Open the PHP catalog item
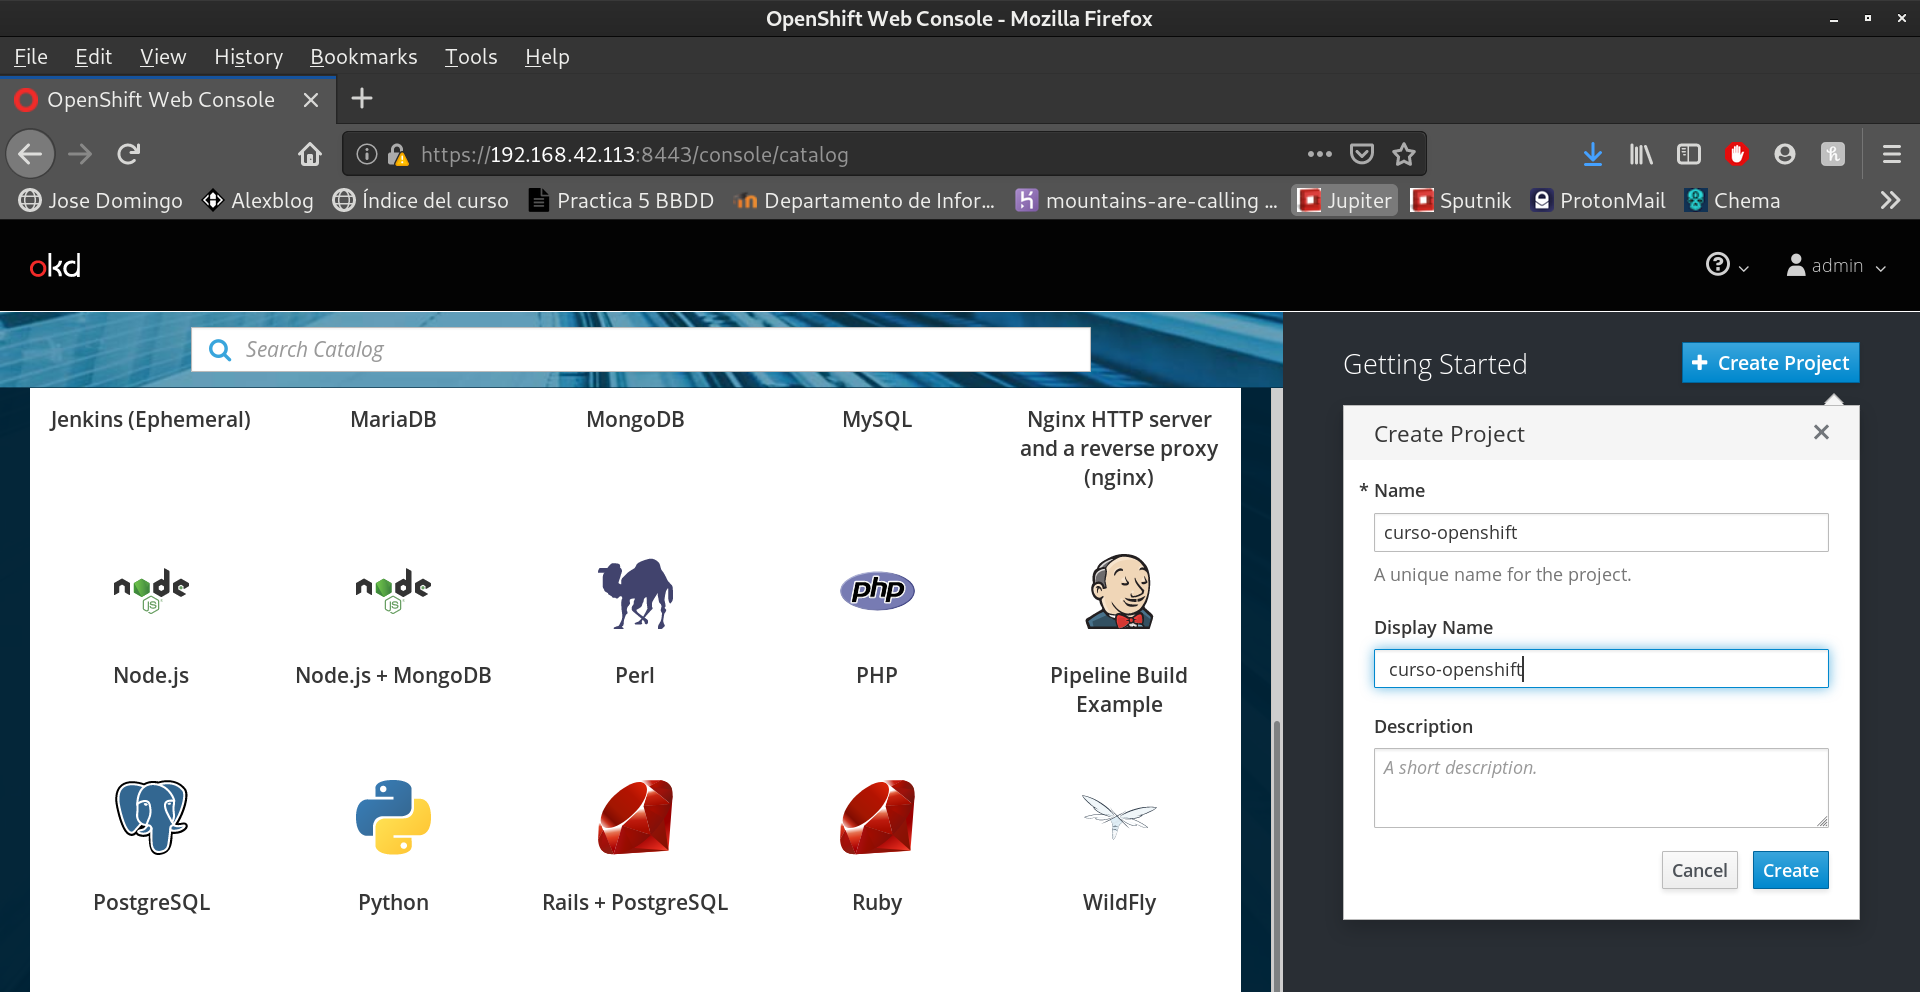Screen dimensions: 1920x992 pyautogui.click(x=877, y=590)
